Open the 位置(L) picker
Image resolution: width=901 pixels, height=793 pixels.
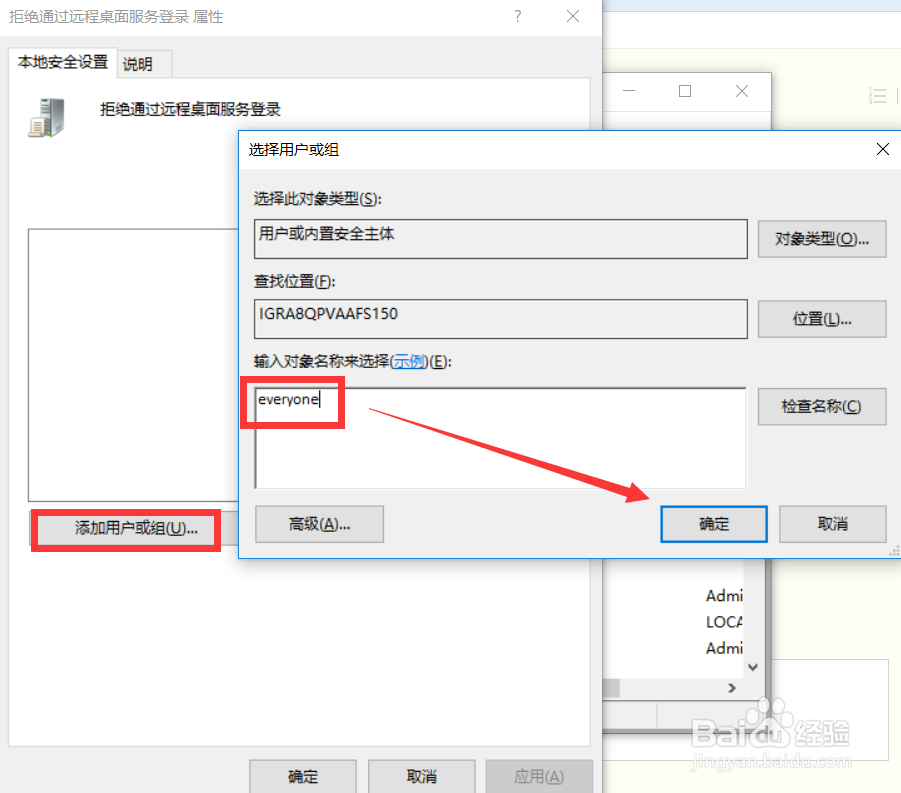click(822, 319)
